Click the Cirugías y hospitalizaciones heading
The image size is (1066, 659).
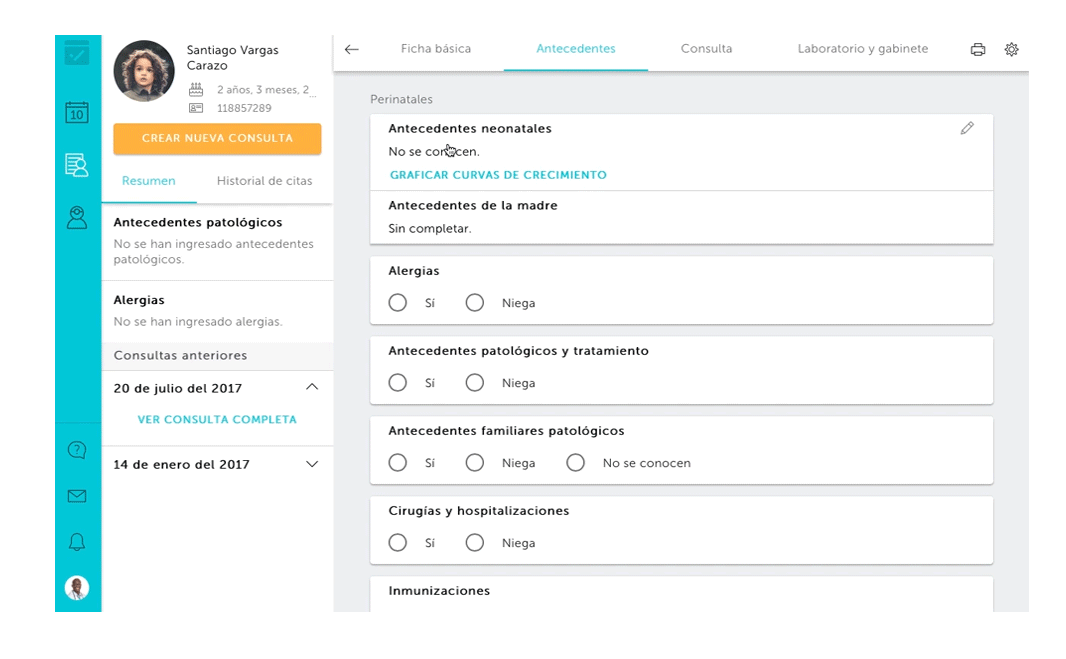click(x=479, y=511)
